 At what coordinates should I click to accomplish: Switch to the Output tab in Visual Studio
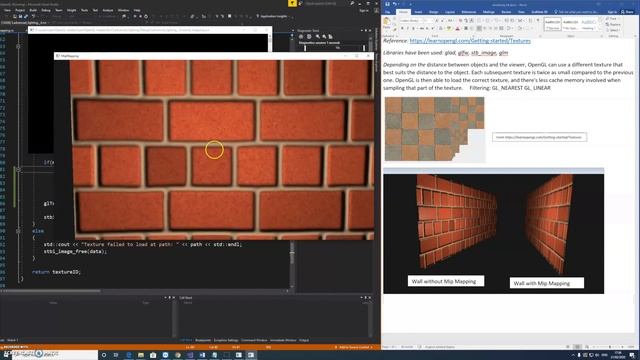(304, 340)
